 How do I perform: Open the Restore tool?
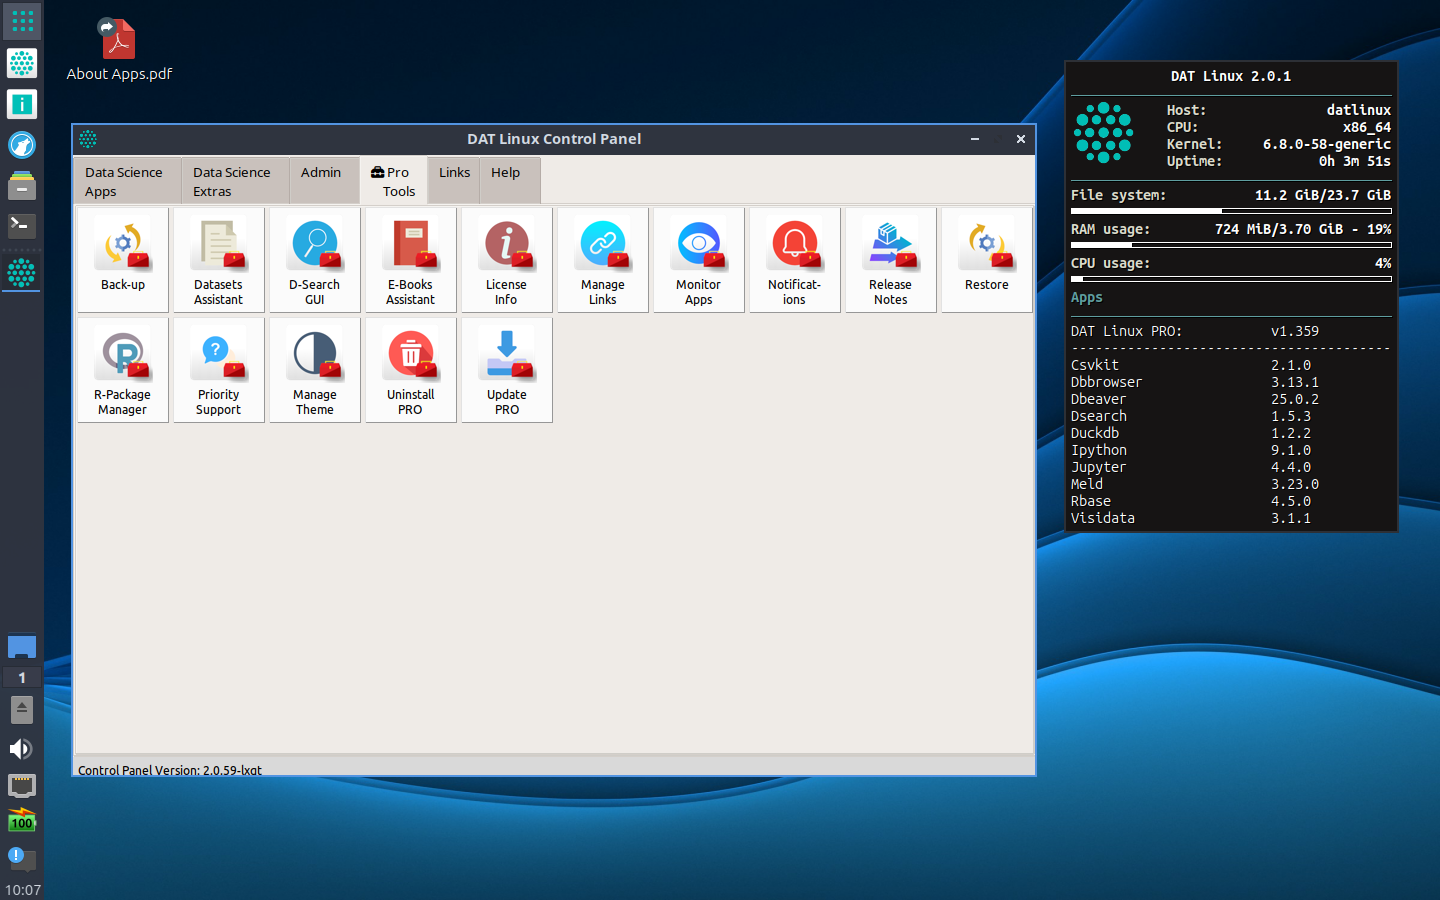click(x=986, y=260)
